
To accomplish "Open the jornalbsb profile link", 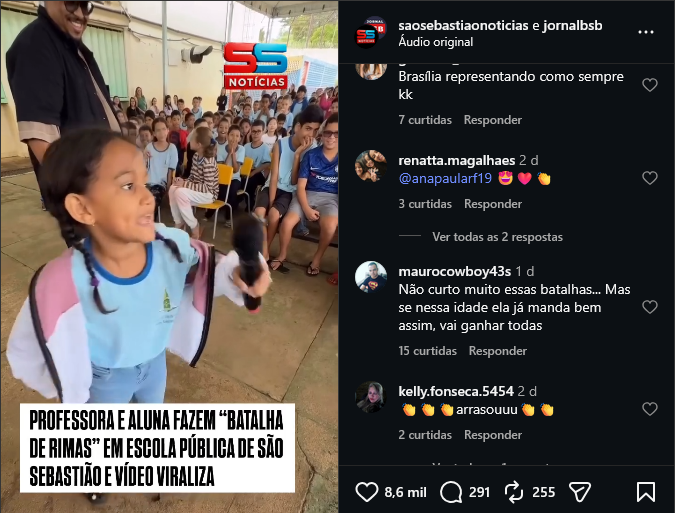I will click(x=572, y=25).
